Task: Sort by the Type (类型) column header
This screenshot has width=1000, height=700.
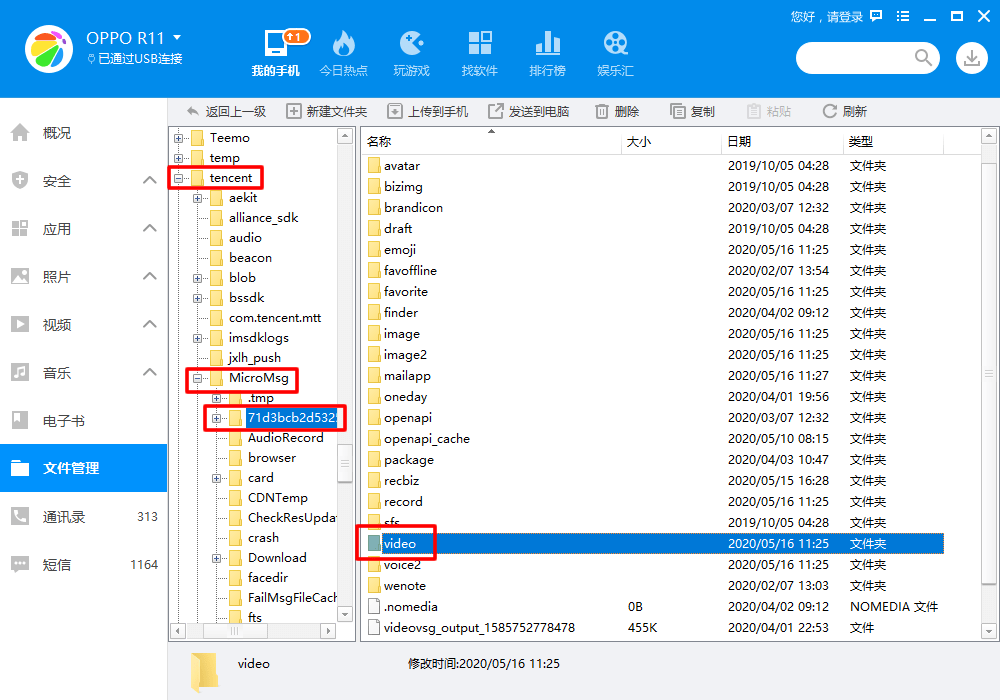Action: pyautogui.click(x=894, y=142)
